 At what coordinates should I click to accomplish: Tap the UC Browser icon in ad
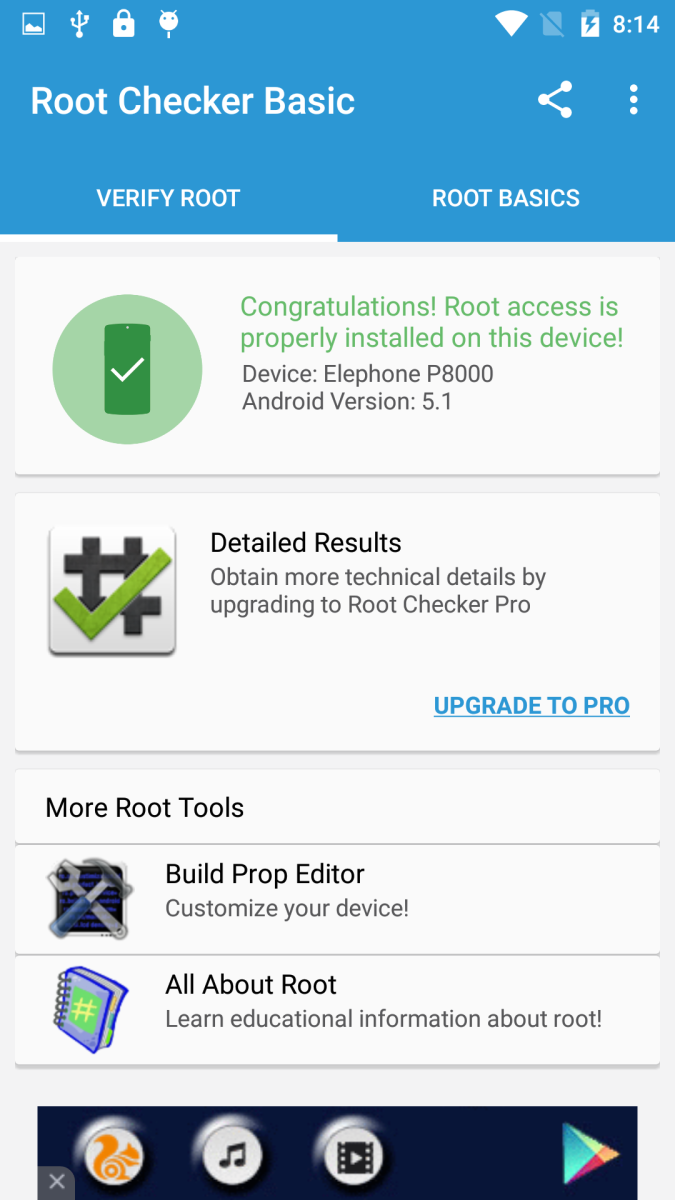110,1157
